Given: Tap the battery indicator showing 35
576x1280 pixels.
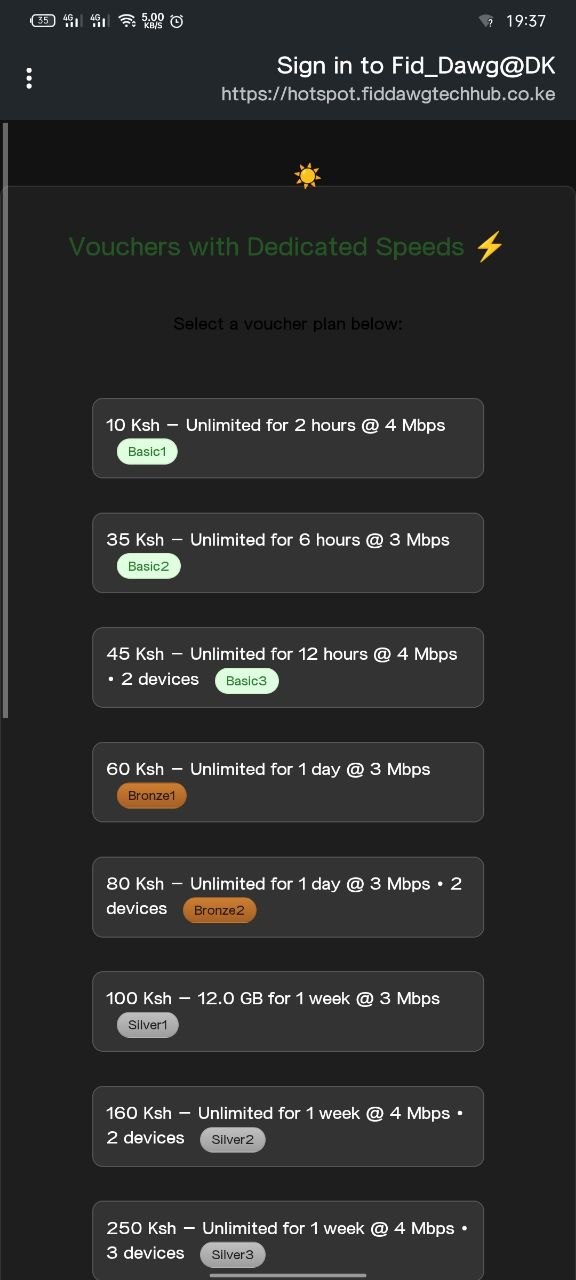Looking at the screenshot, I should (42, 19).
